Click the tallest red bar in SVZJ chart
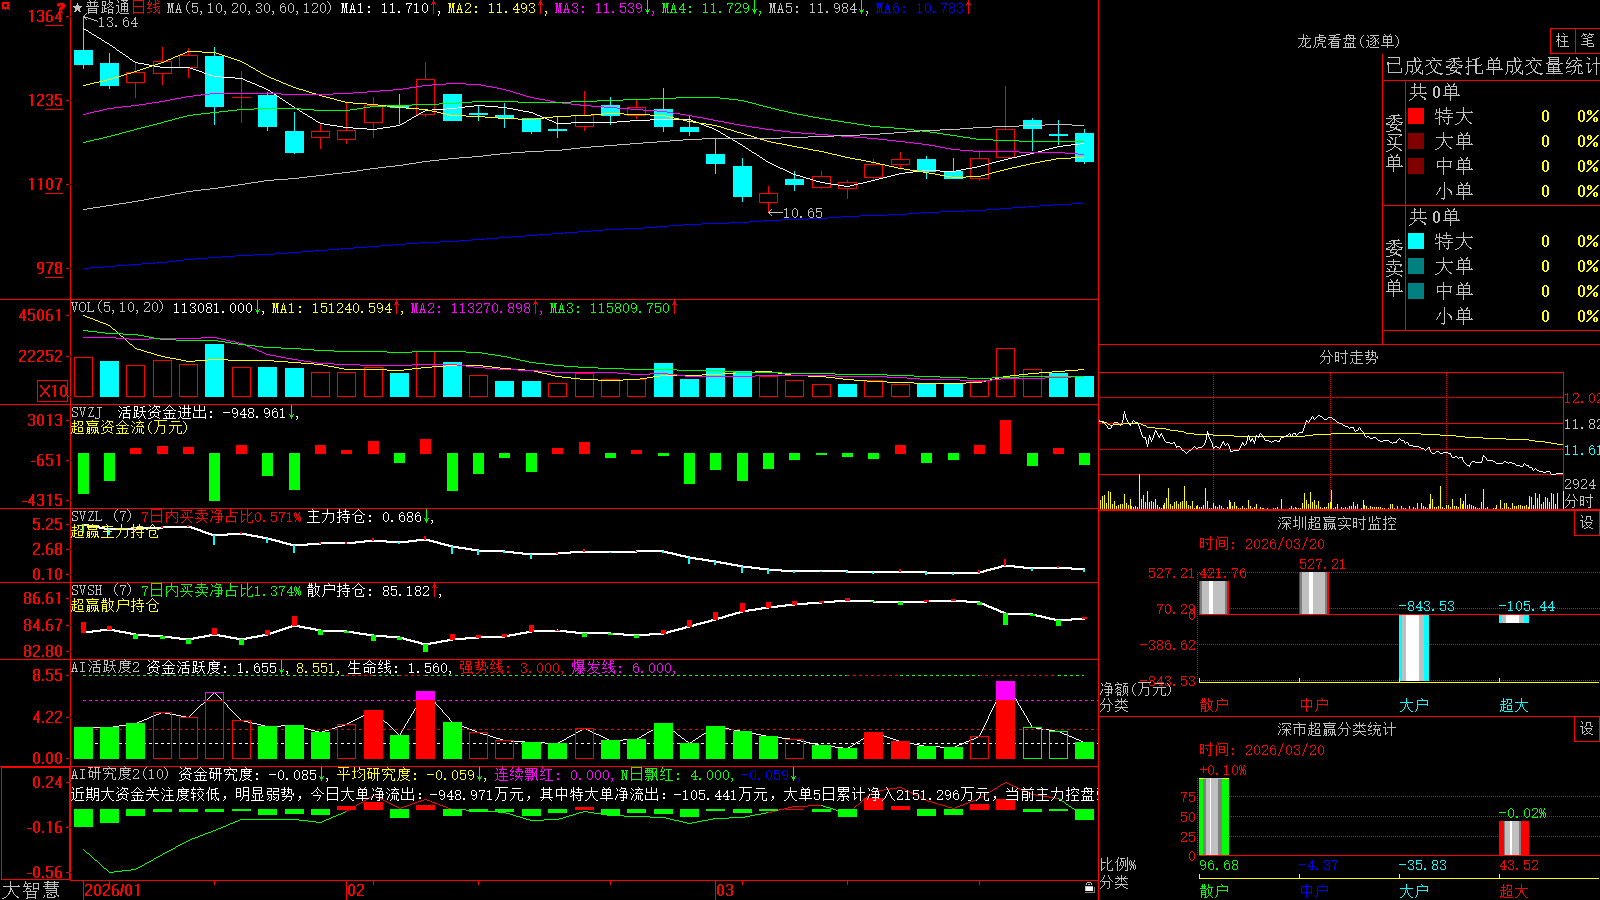This screenshot has height=900, width=1600. tap(1005, 437)
